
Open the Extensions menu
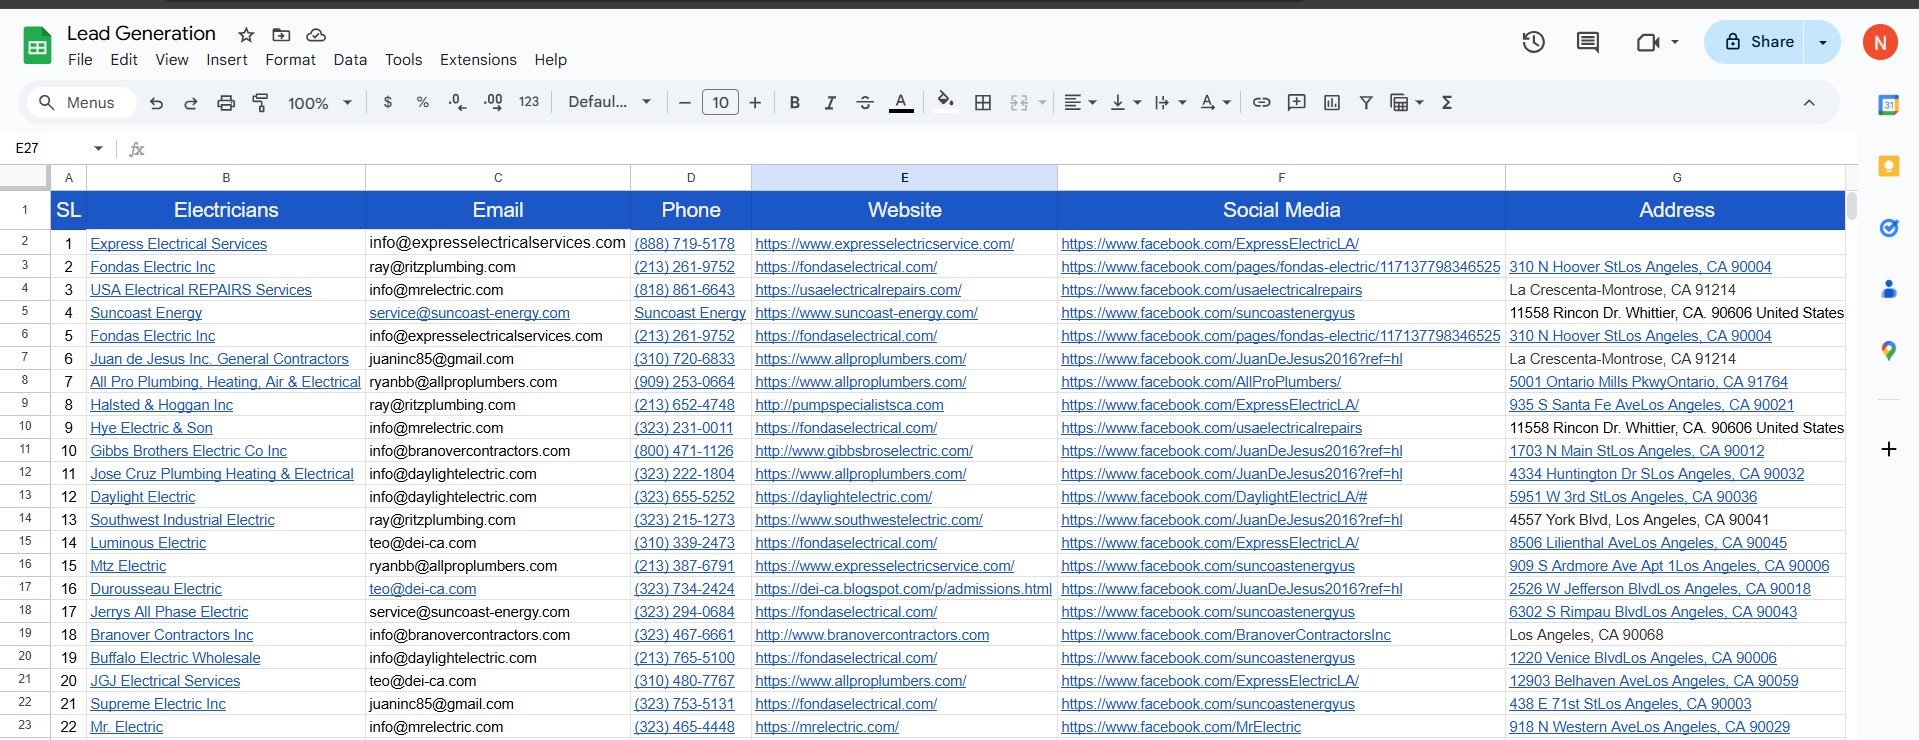(x=478, y=60)
